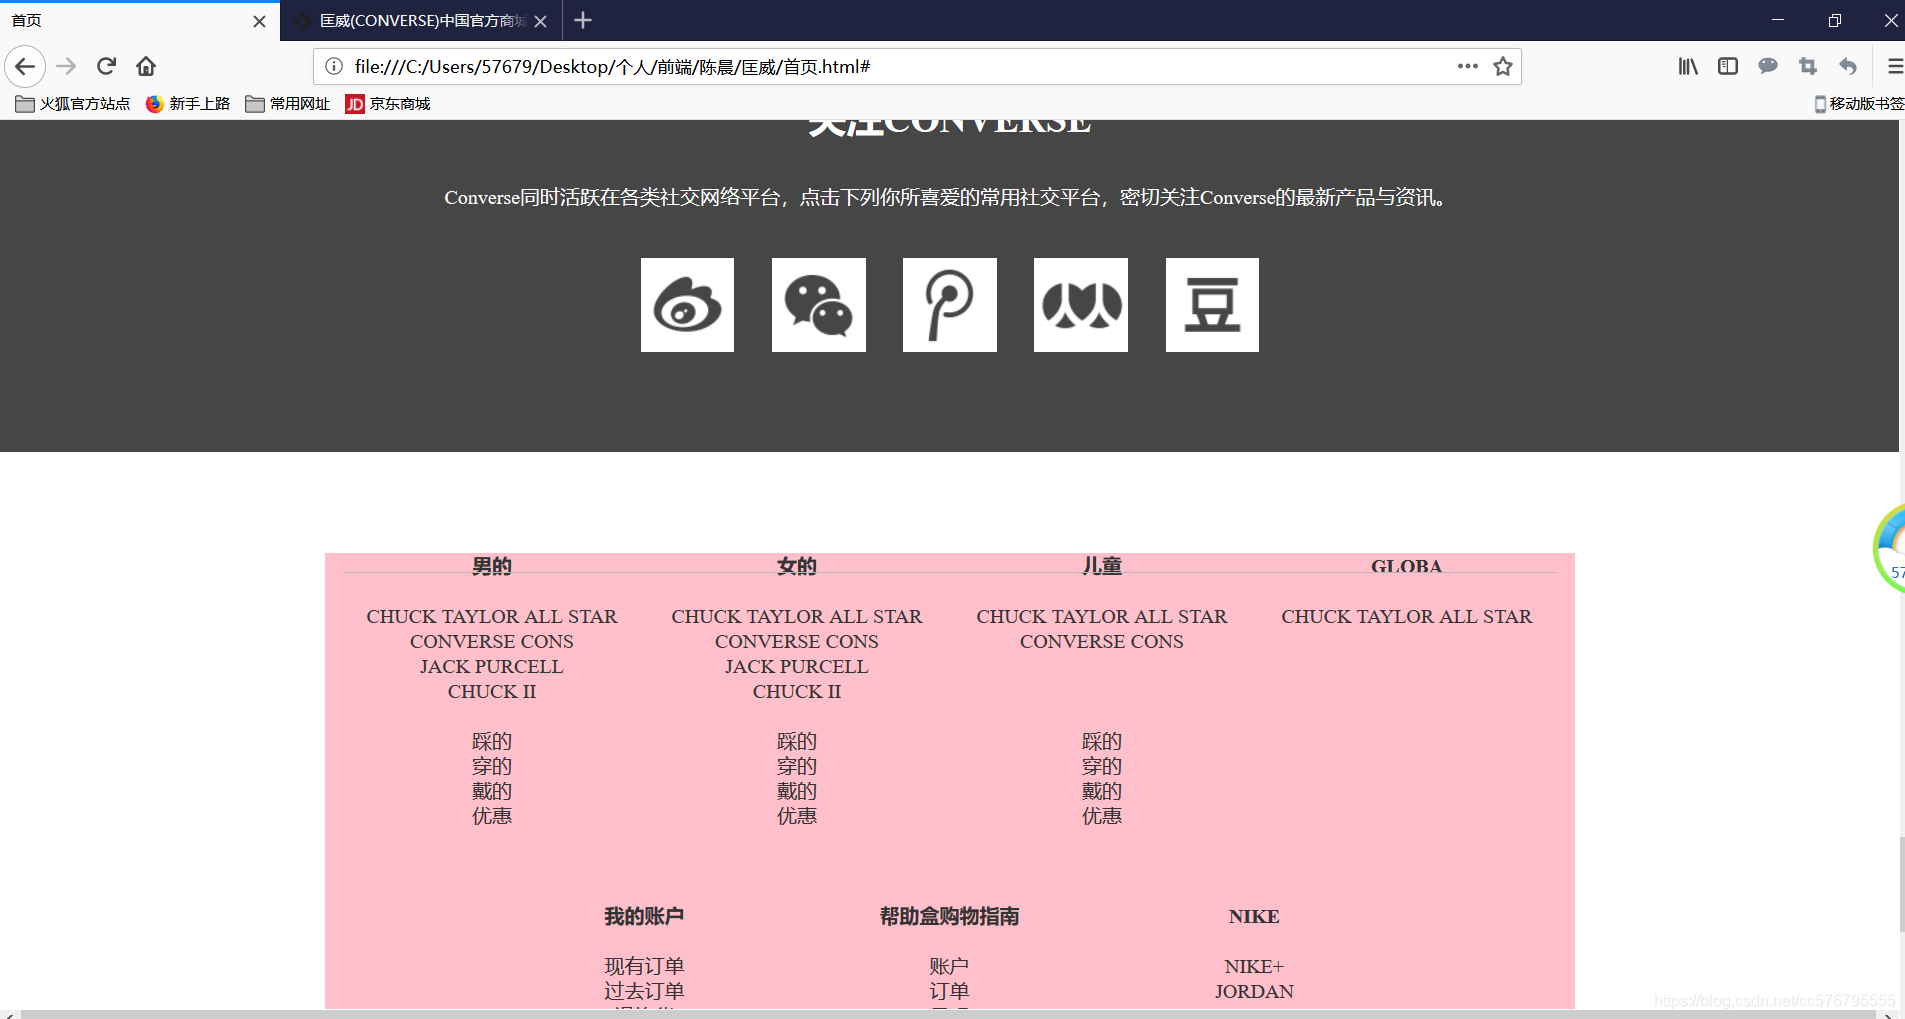Click 踩的 in the 儿童 column

(1102, 741)
